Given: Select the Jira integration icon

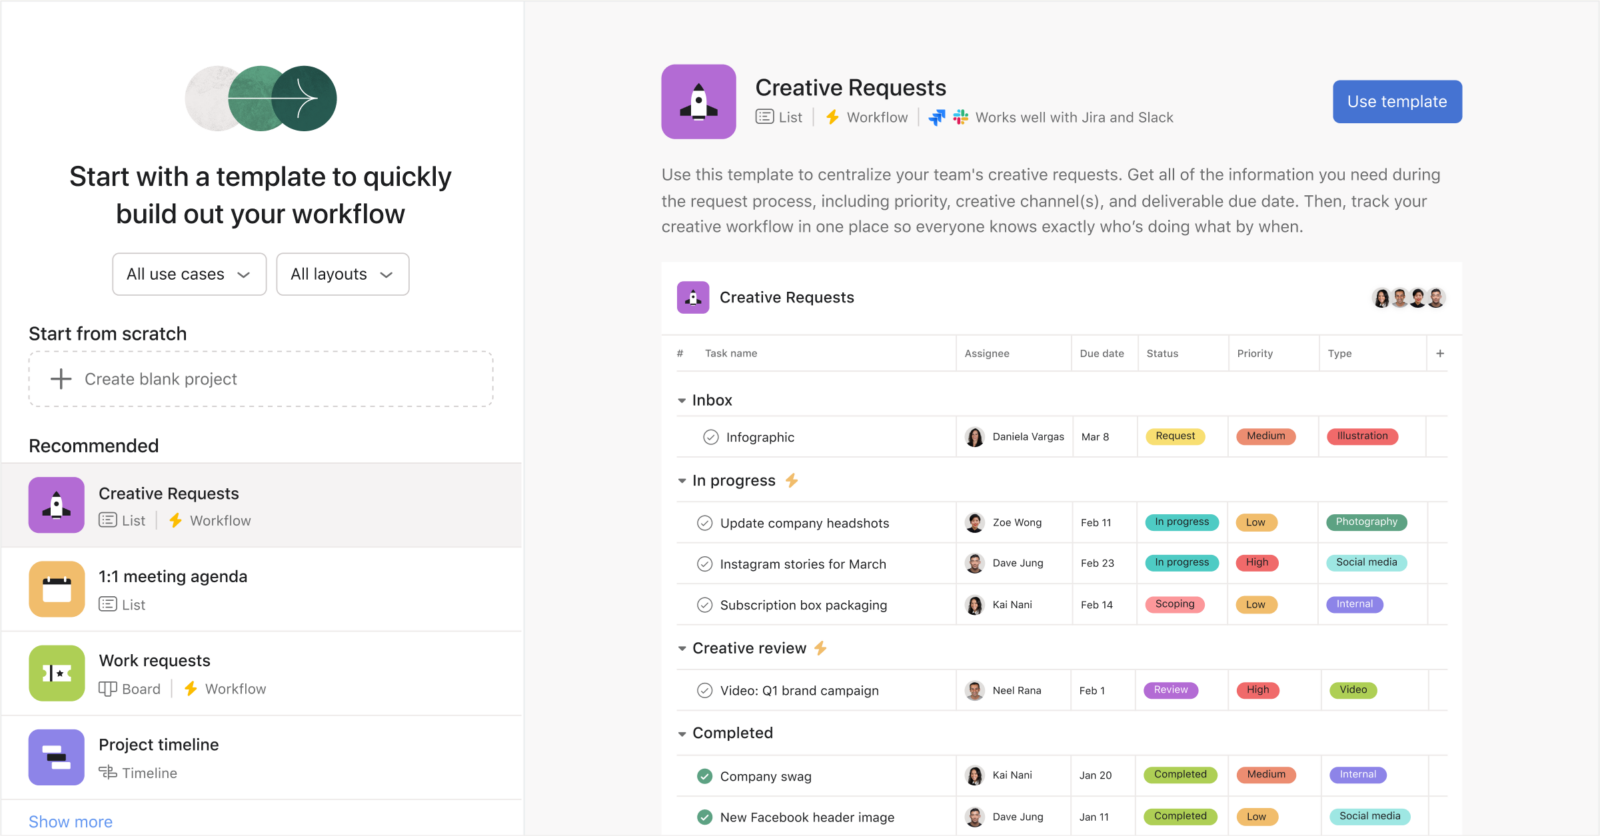Looking at the screenshot, I should [x=937, y=117].
